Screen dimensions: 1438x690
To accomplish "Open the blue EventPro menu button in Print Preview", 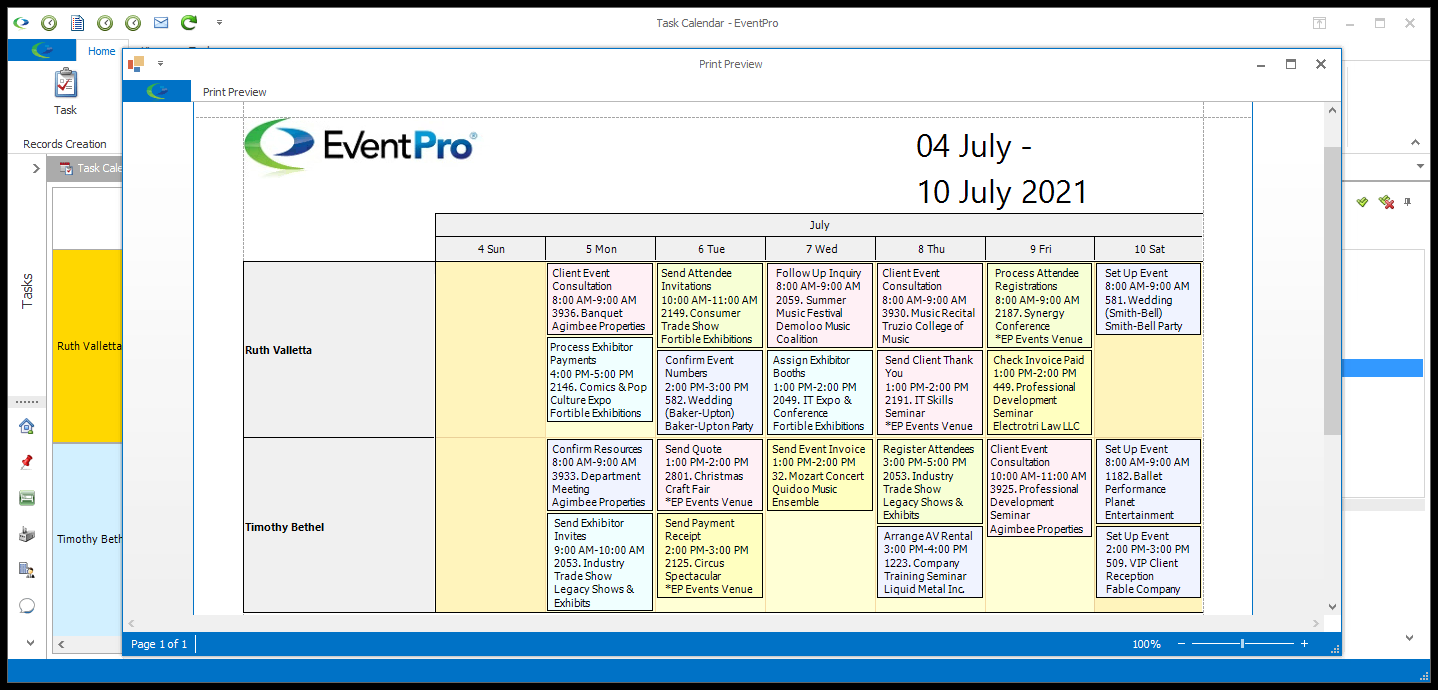I will click(x=156, y=91).
